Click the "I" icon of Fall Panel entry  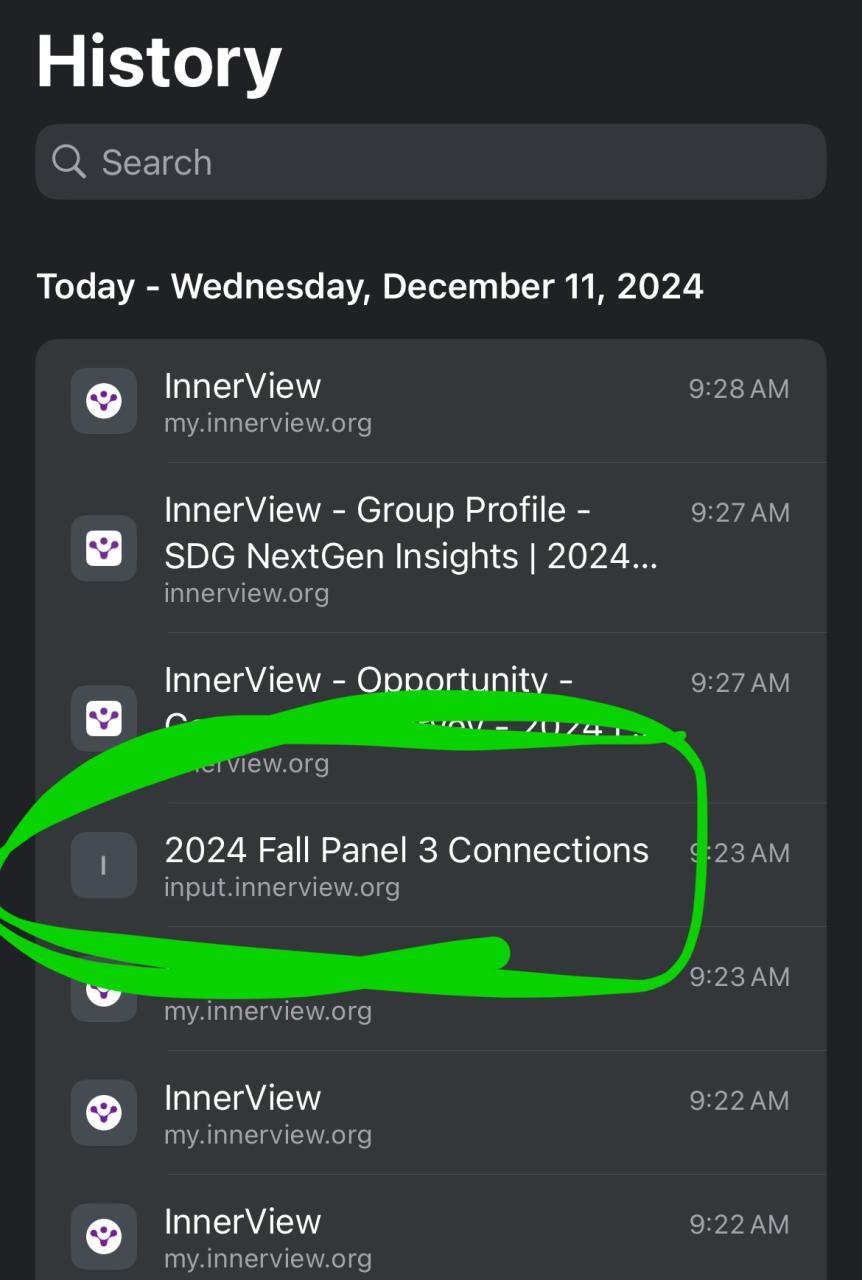104,865
